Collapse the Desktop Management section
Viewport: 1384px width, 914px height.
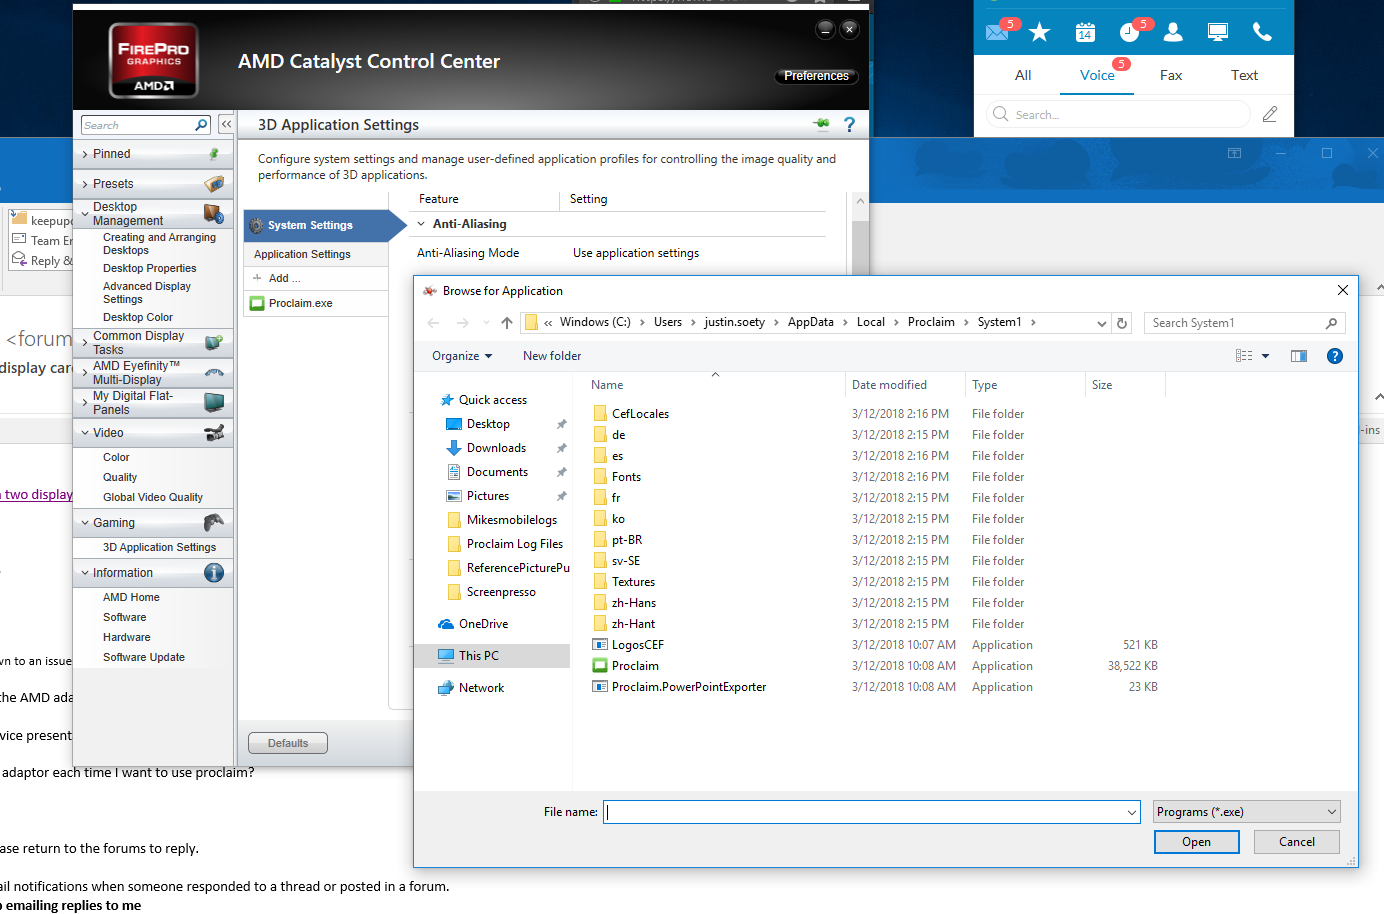click(x=85, y=214)
